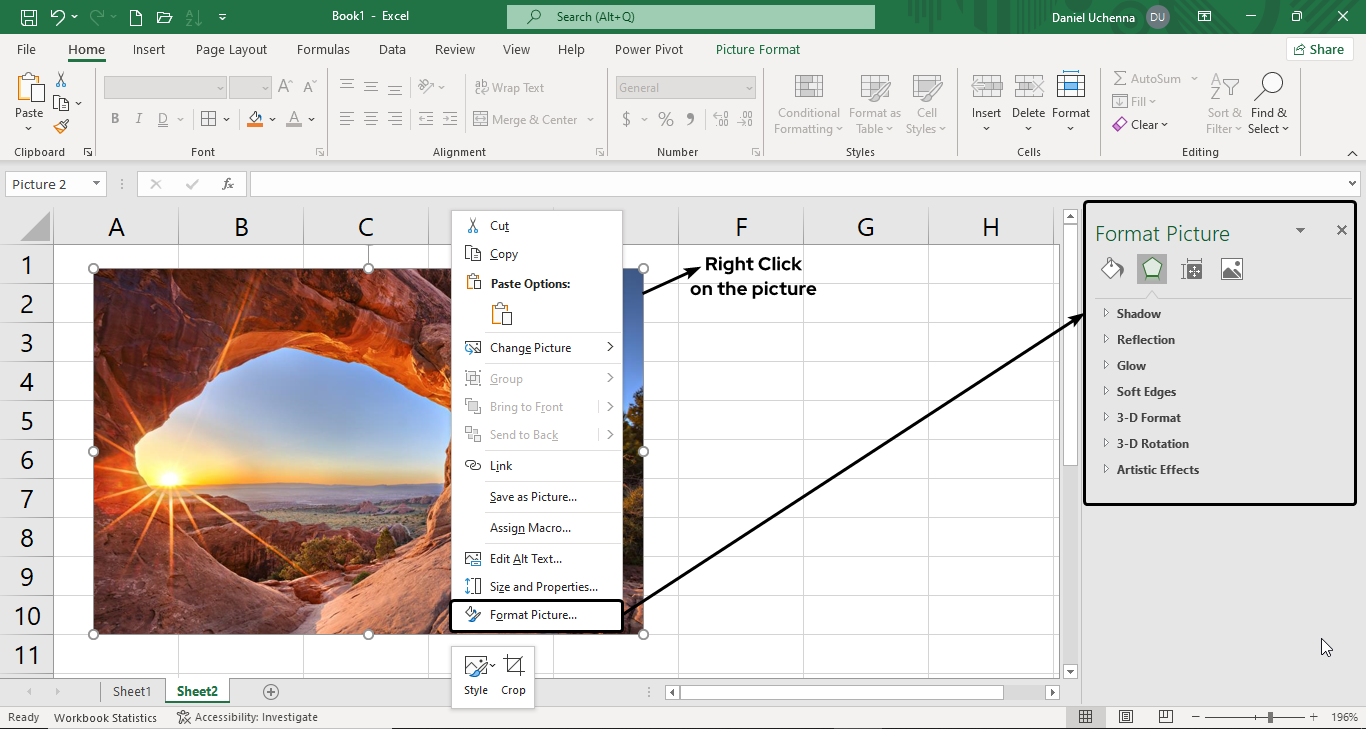Click the Format Painter brush icon
The width and height of the screenshot is (1366, 729).
click(61, 127)
